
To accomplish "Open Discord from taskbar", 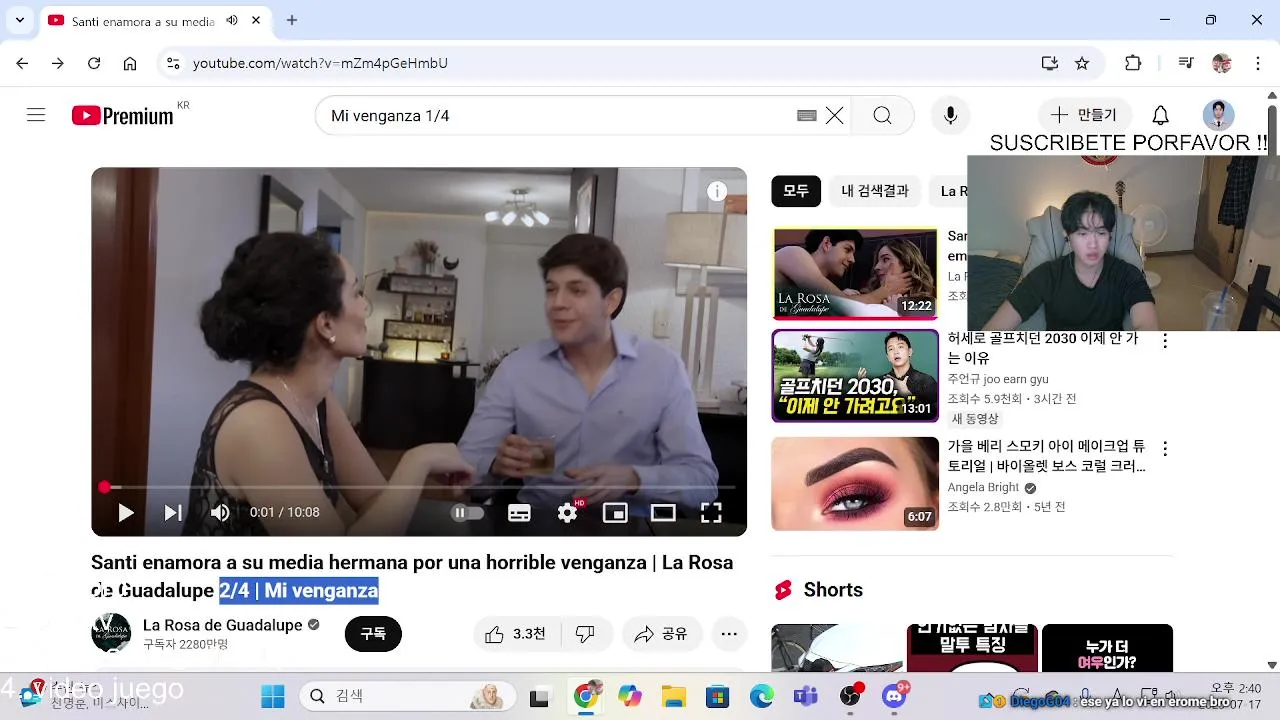I will click(x=895, y=697).
